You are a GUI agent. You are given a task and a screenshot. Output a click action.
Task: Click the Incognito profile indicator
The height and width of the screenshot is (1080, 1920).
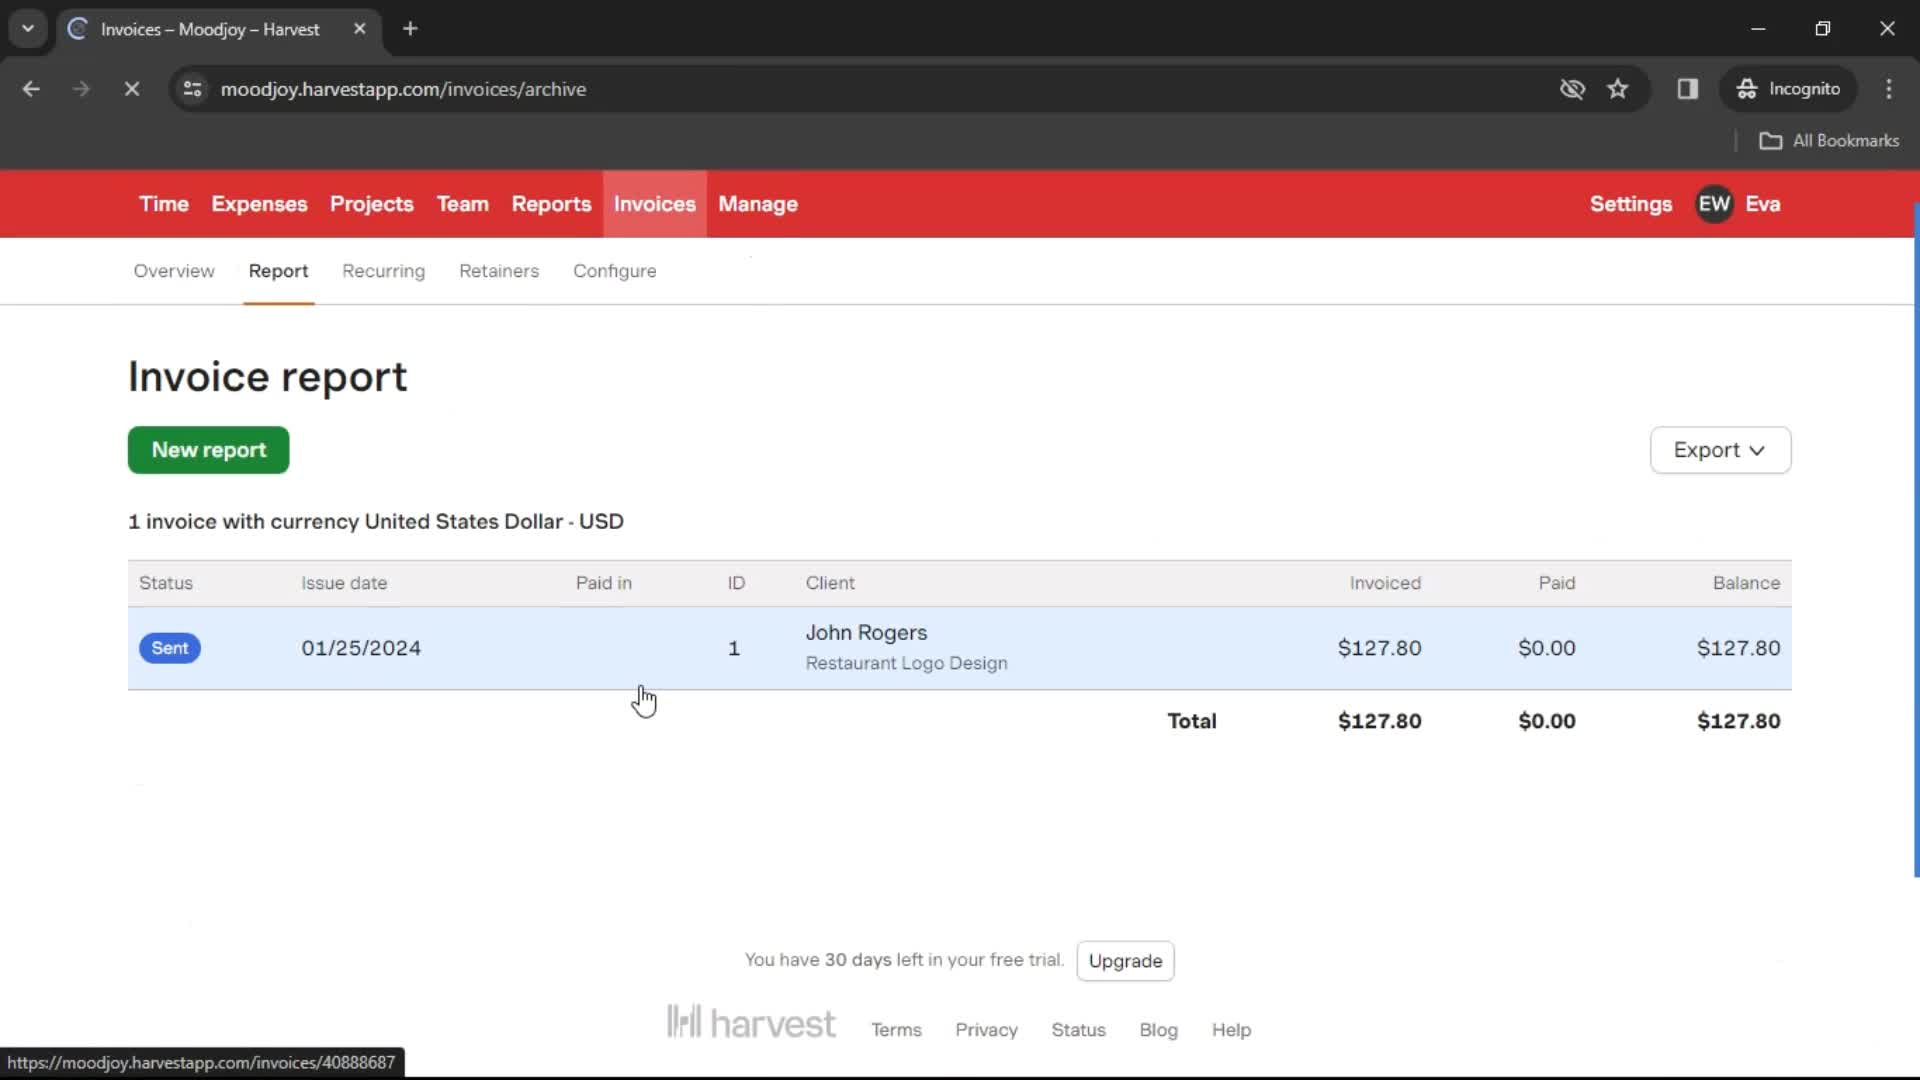pos(1788,89)
